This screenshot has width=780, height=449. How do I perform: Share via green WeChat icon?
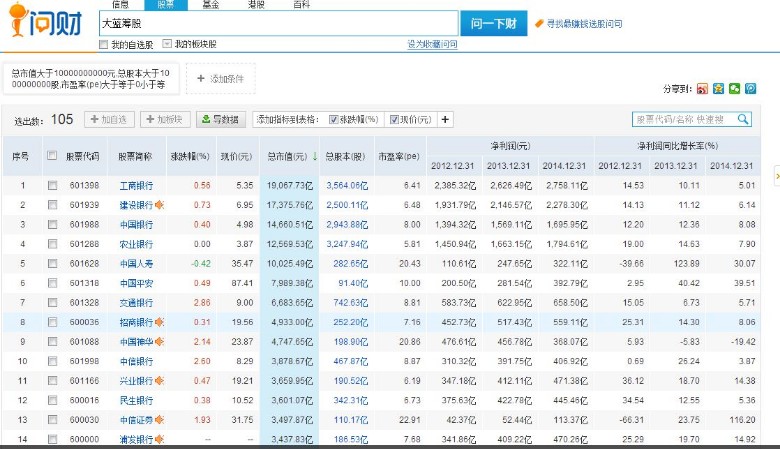(x=734, y=89)
